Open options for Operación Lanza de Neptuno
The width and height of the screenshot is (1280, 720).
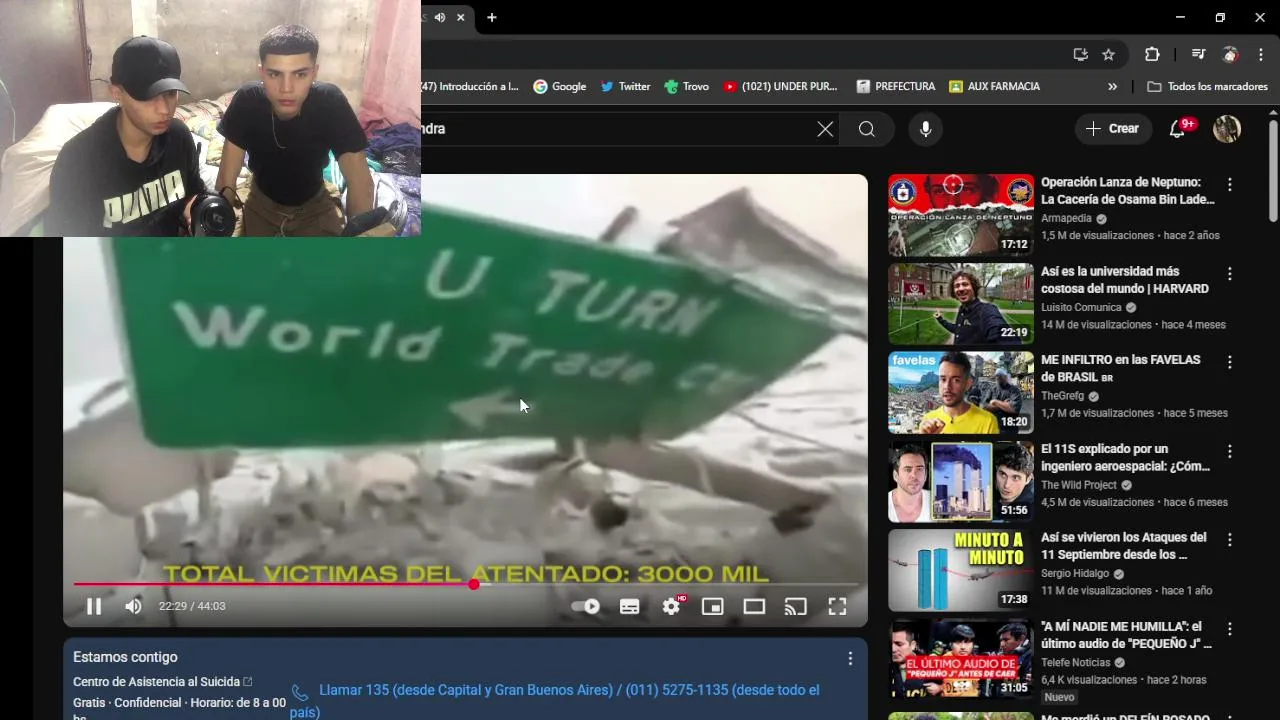click(1230, 185)
